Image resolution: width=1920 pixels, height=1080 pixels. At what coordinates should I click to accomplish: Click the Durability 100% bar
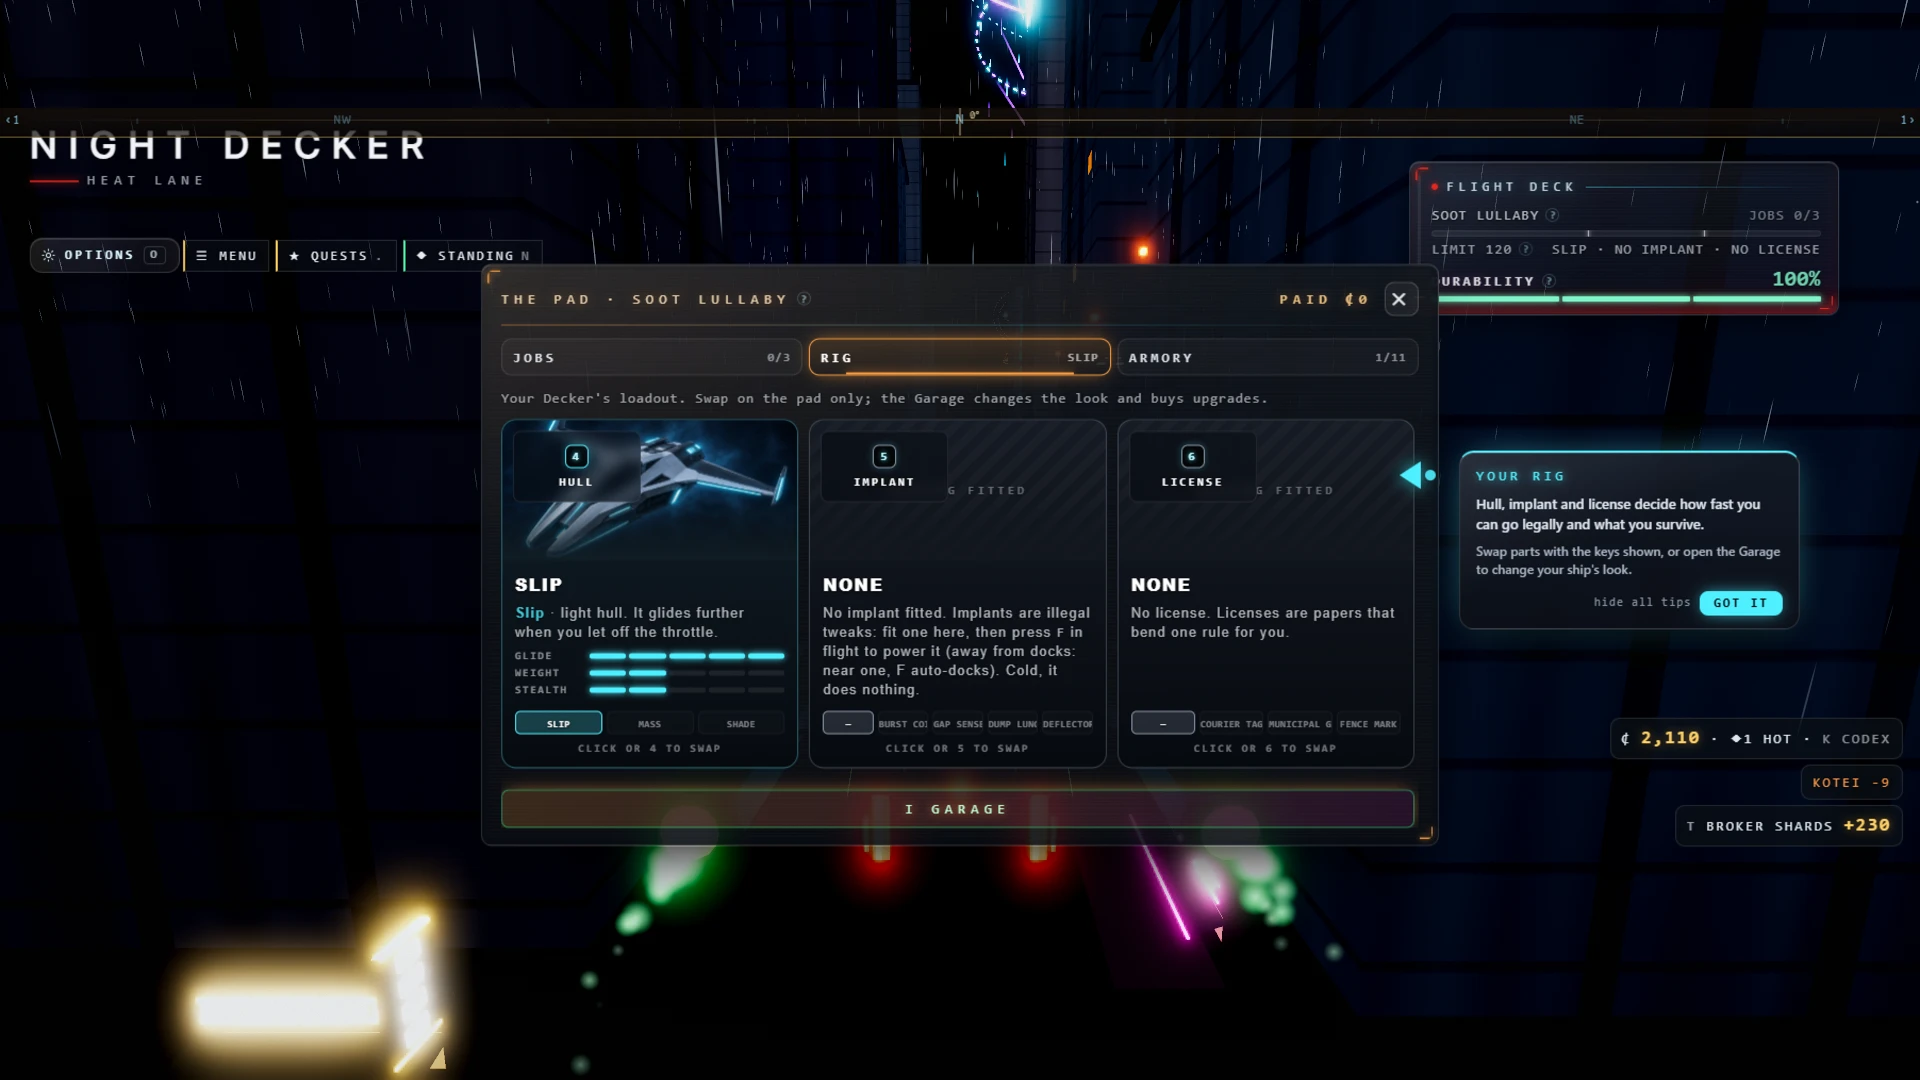[x=1626, y=299]
